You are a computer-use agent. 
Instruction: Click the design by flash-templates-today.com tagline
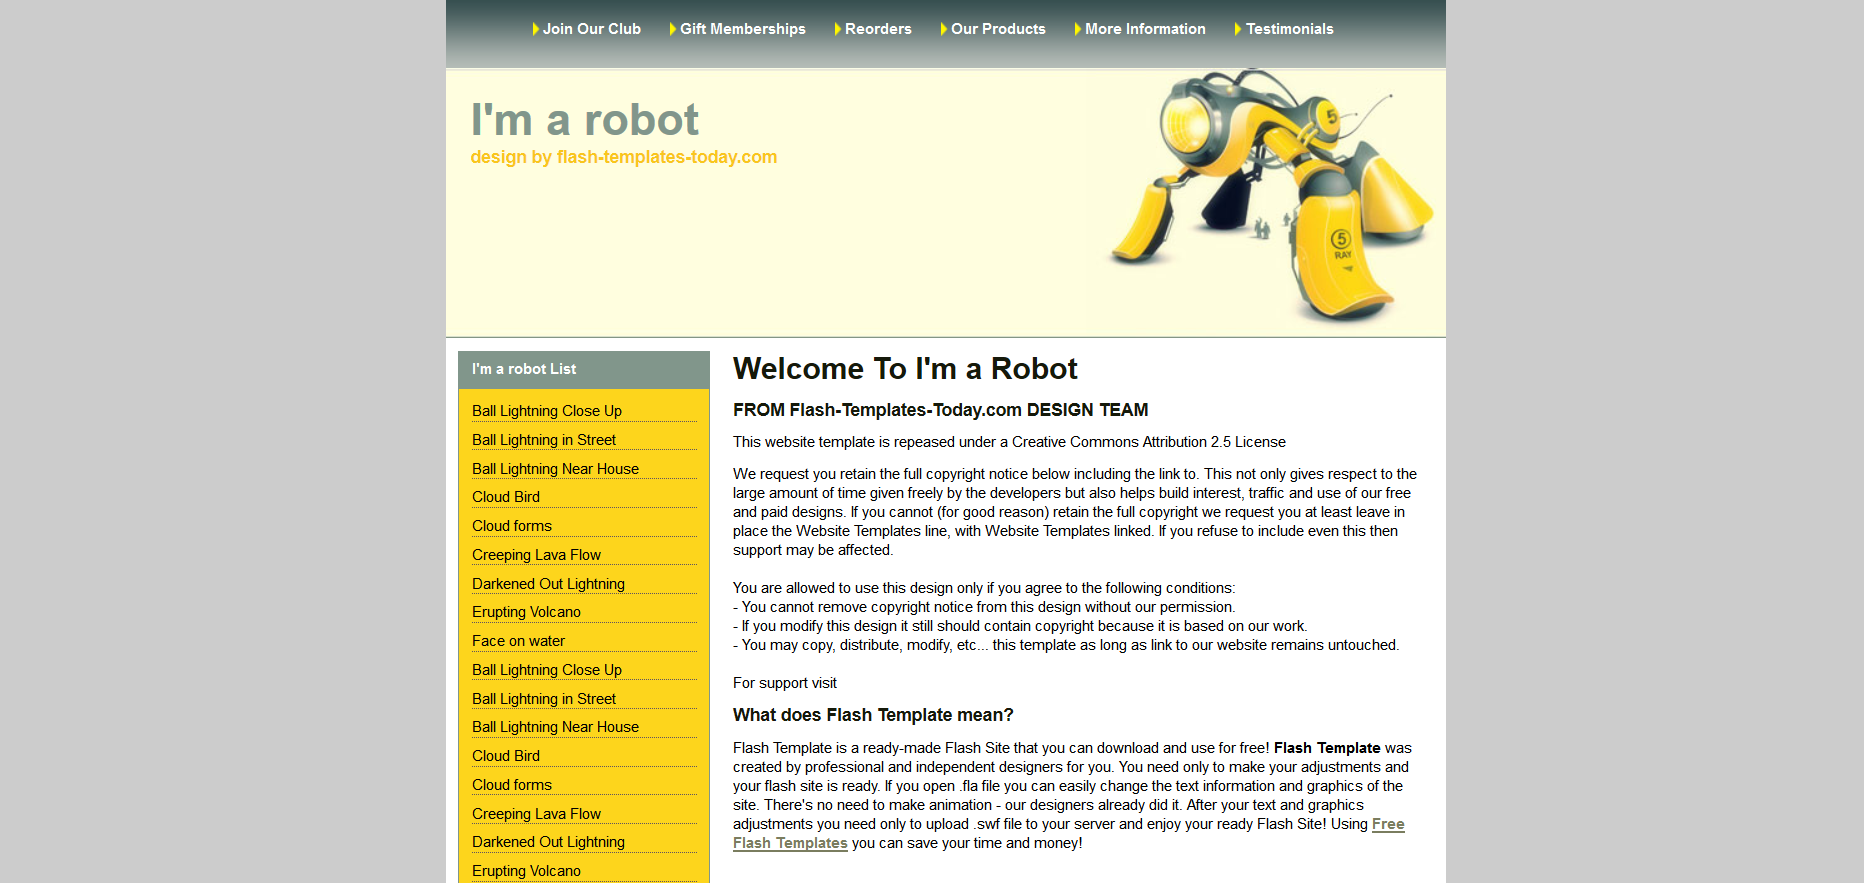point(623,157)
